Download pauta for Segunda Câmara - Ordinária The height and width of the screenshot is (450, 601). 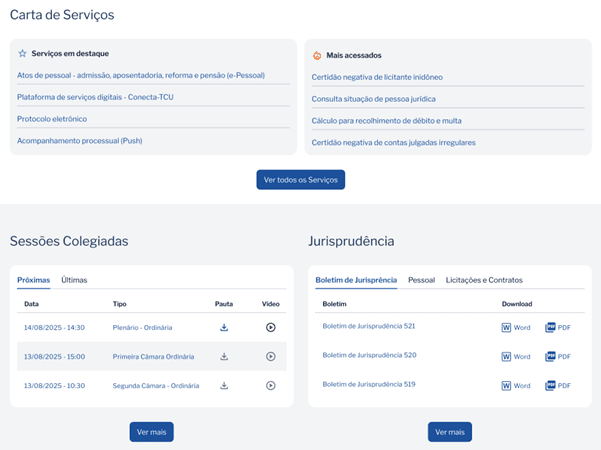click(225, 385)
